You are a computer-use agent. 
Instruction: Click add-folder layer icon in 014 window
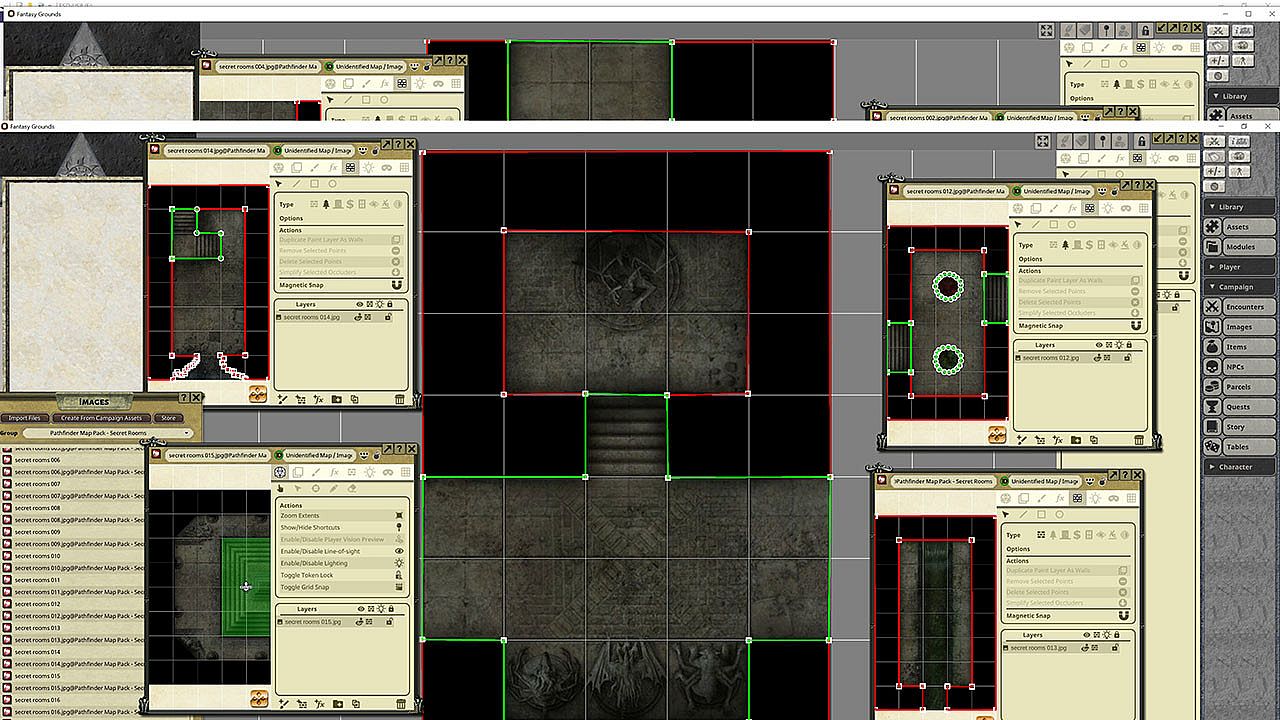pos(337,399)
